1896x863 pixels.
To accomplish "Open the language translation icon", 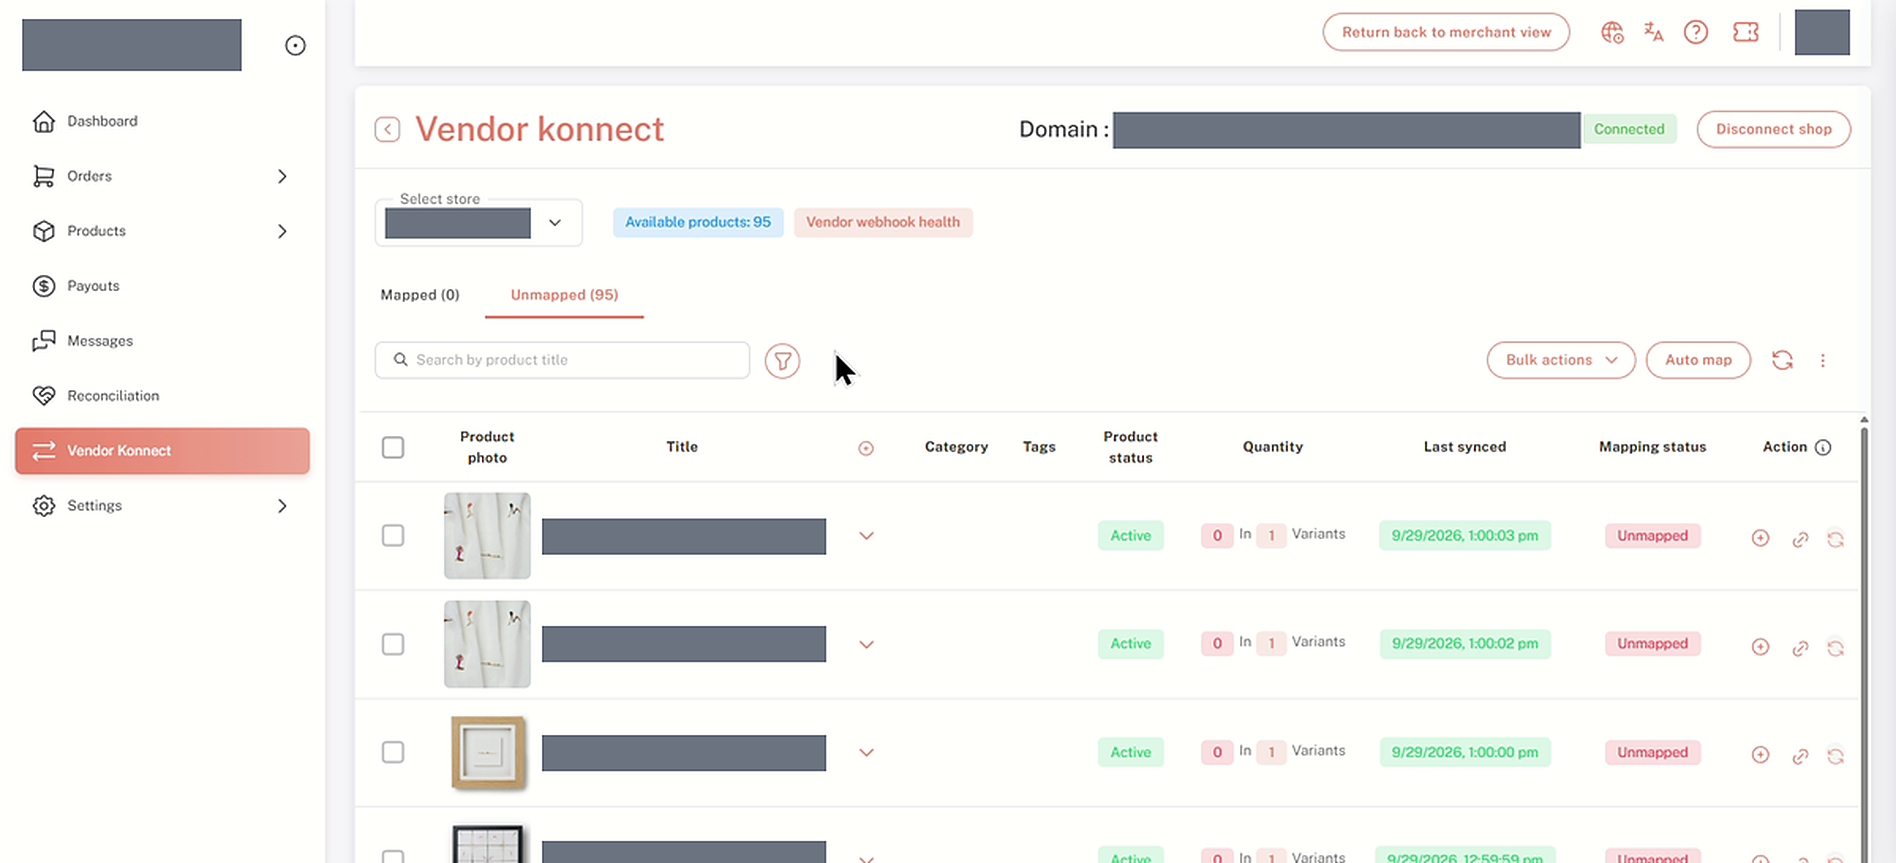I will [1654, 33].
